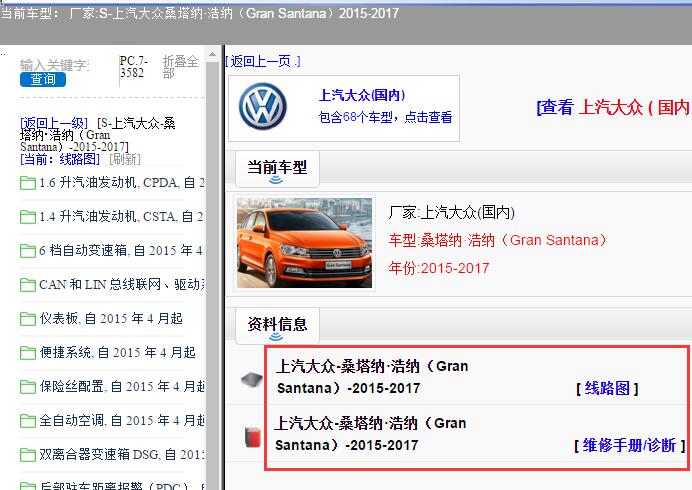This screenshot has height=490, width=692.
Task: Select tree entry 仪表板, 自 2015 年 4 月起
Action: point(111,318)
